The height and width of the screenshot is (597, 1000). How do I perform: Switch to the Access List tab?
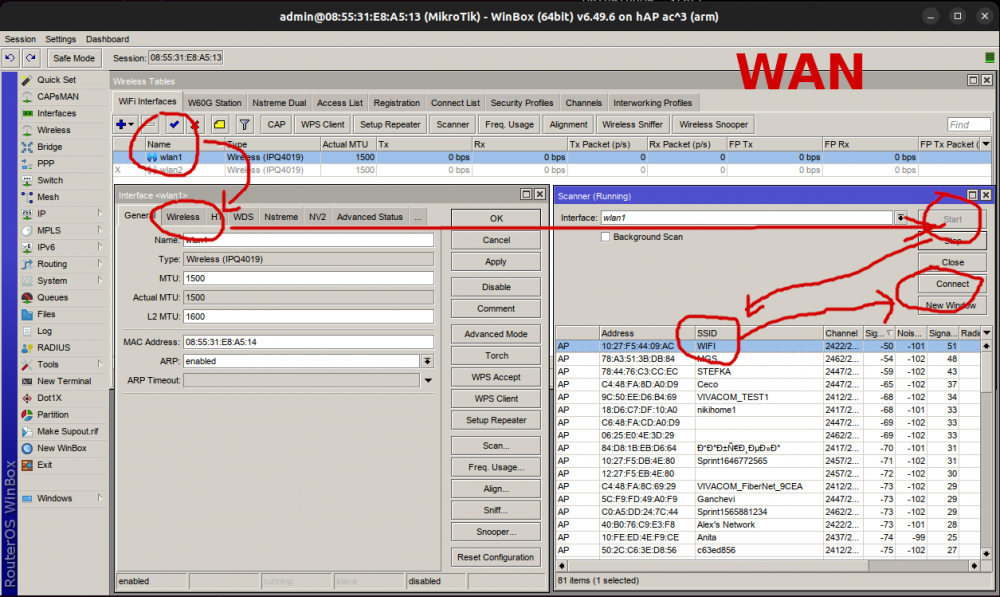339,103
